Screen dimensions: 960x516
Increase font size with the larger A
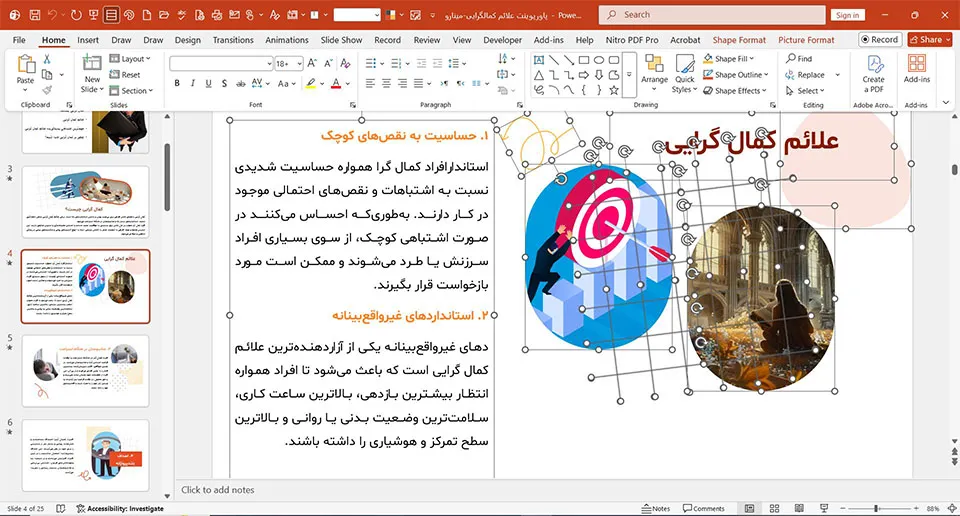coord(312,63)
